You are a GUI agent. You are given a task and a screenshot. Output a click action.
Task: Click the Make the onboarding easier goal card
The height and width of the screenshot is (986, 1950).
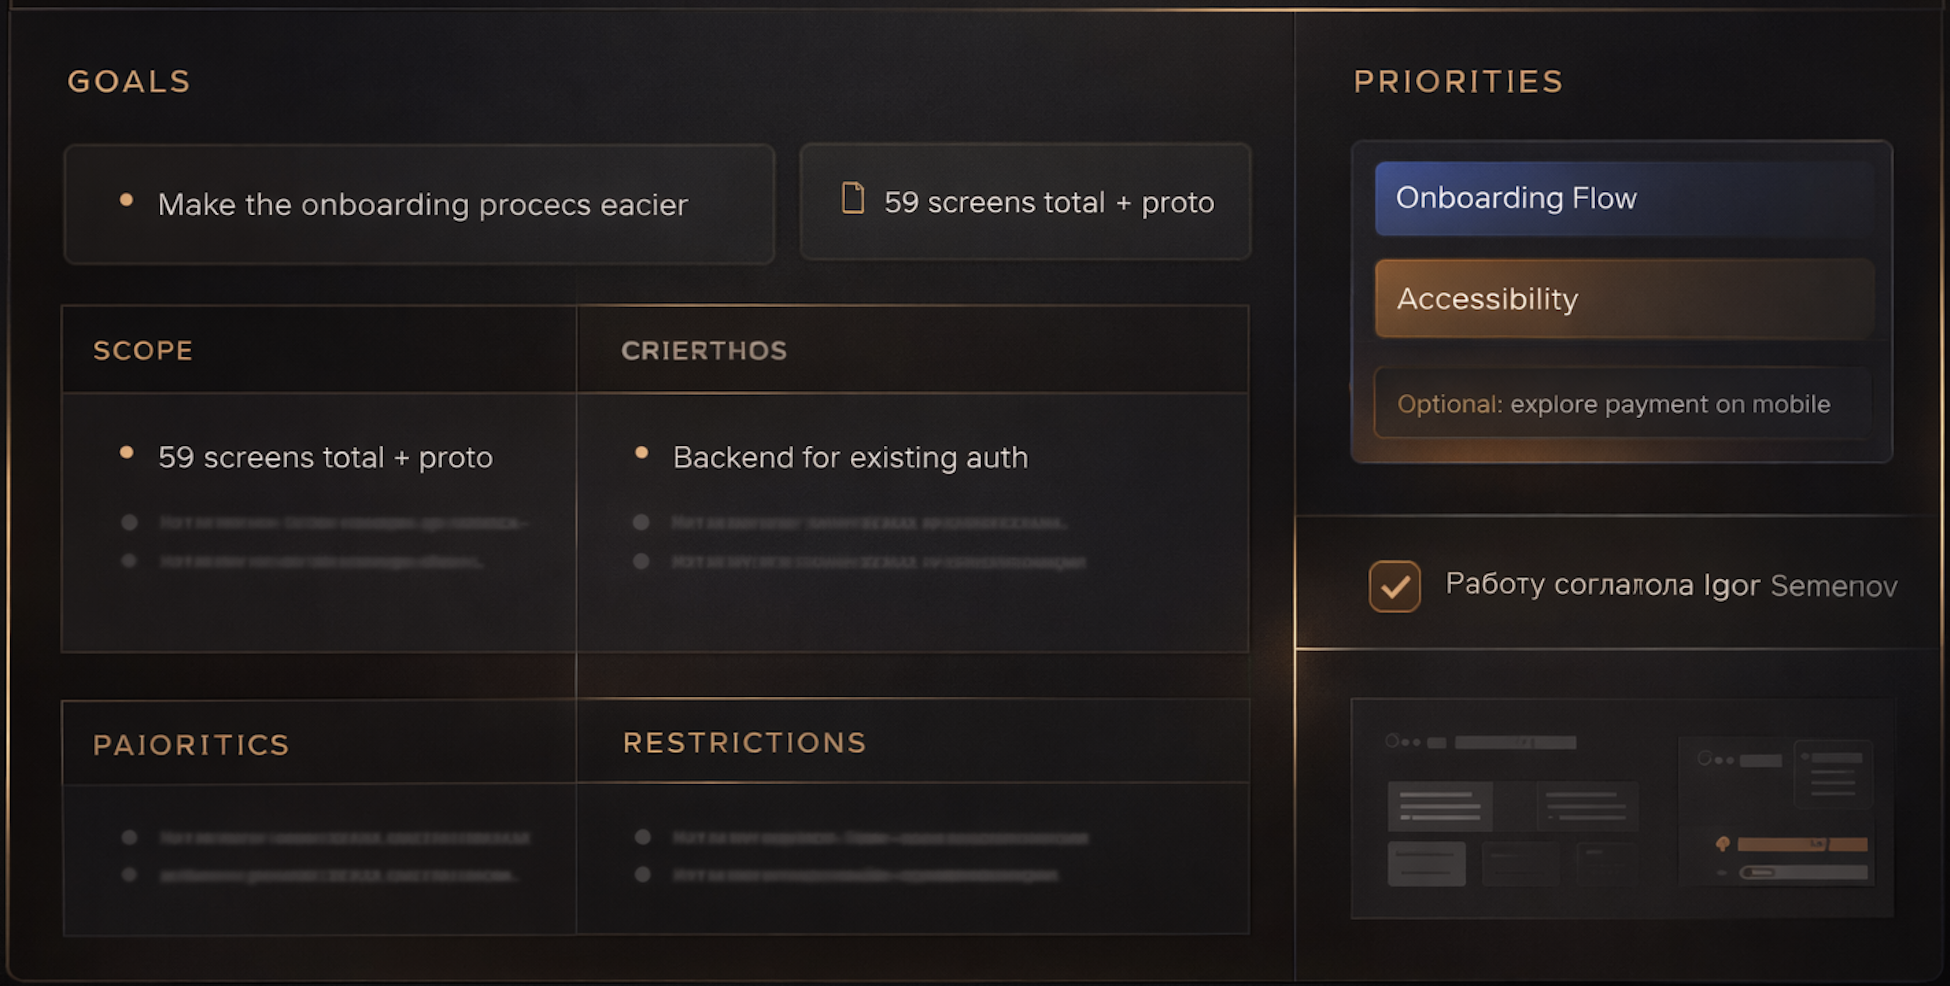(420, 204)
